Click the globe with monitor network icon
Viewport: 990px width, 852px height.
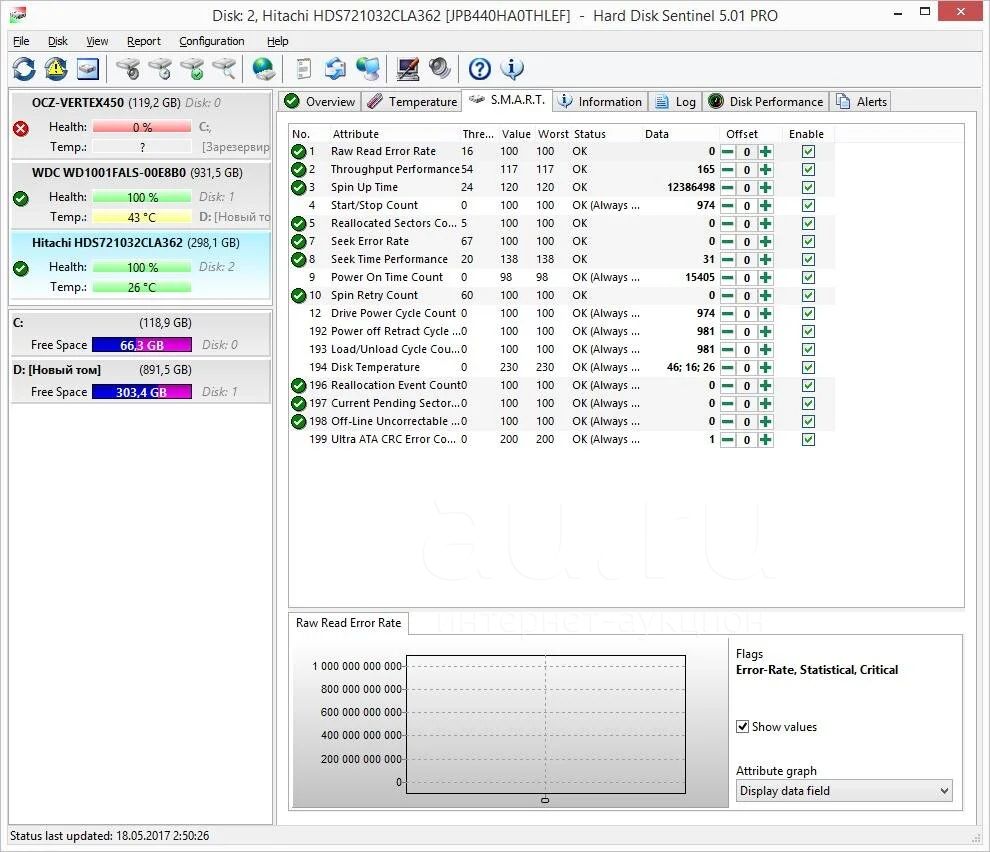(367, 68)
